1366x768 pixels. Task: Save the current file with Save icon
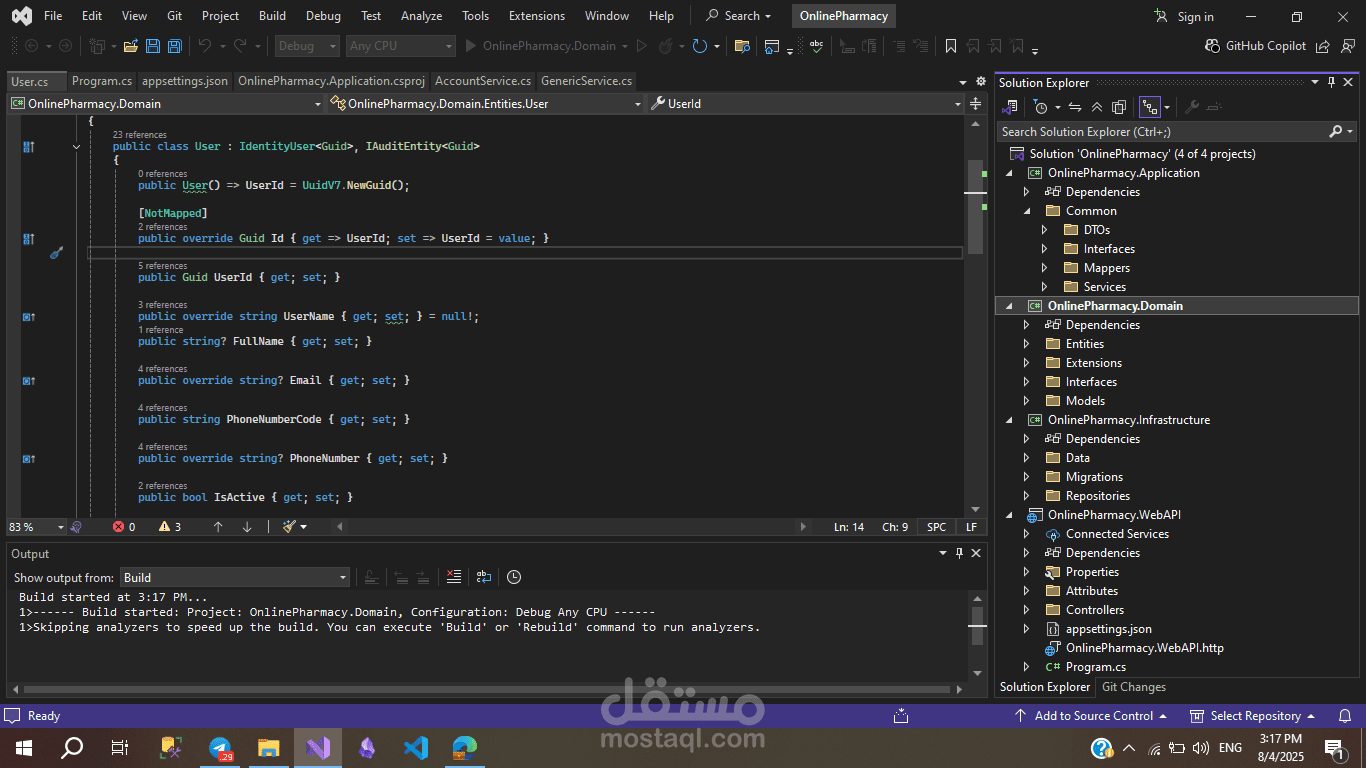click(x=153, y=46)
